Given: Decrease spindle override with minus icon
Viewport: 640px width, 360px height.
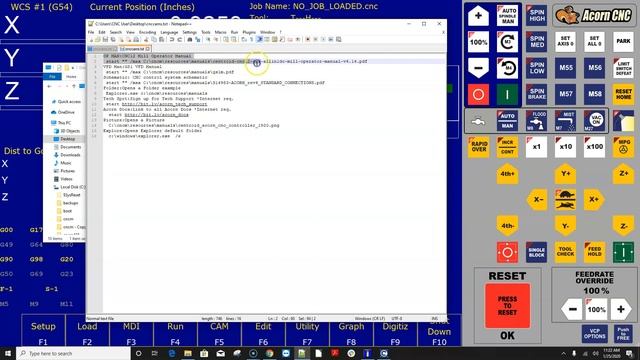Looking at the screenshot, I should (478, 68).
